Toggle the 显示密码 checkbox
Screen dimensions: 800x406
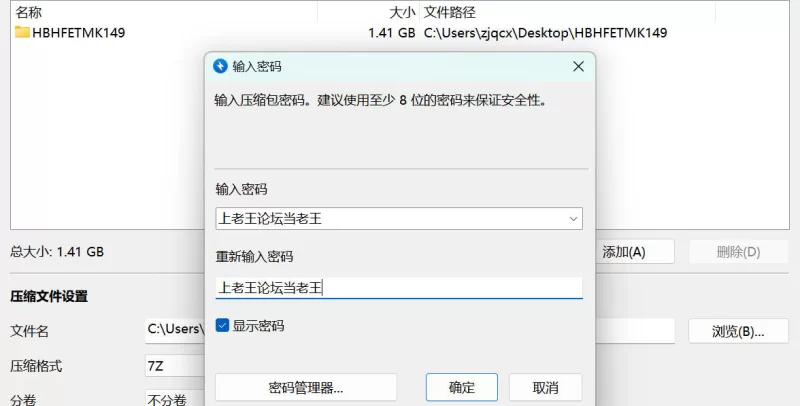coord(222,325)
